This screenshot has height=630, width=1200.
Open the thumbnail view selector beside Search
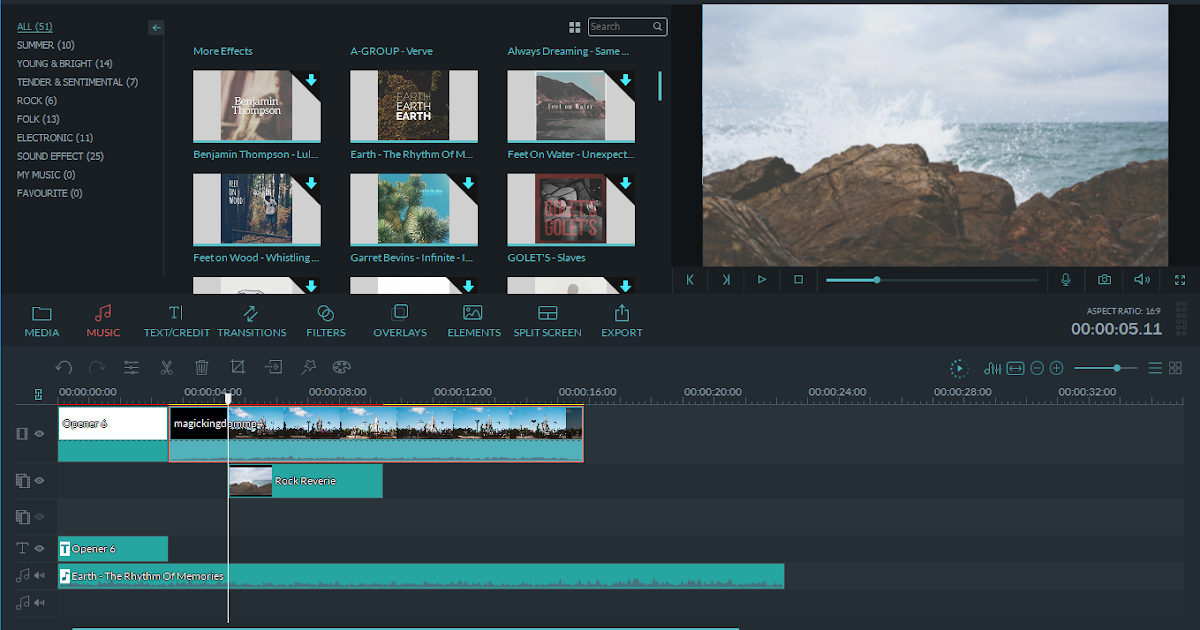(573, 26)
